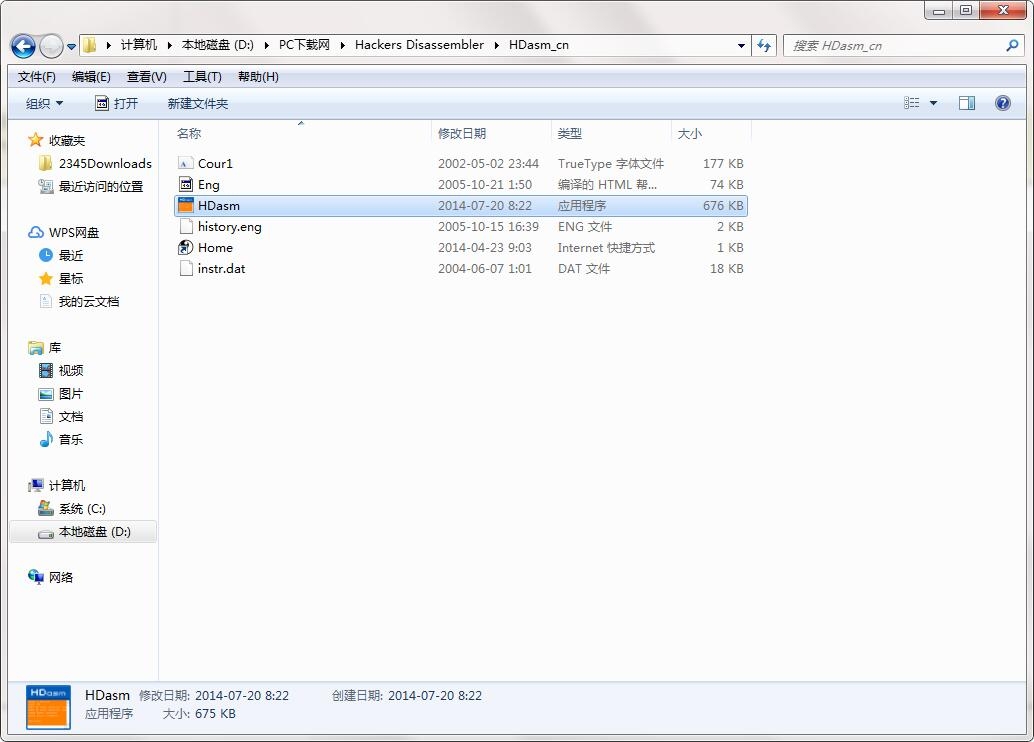Open the 文件(F) menu

tap(37, 77)
